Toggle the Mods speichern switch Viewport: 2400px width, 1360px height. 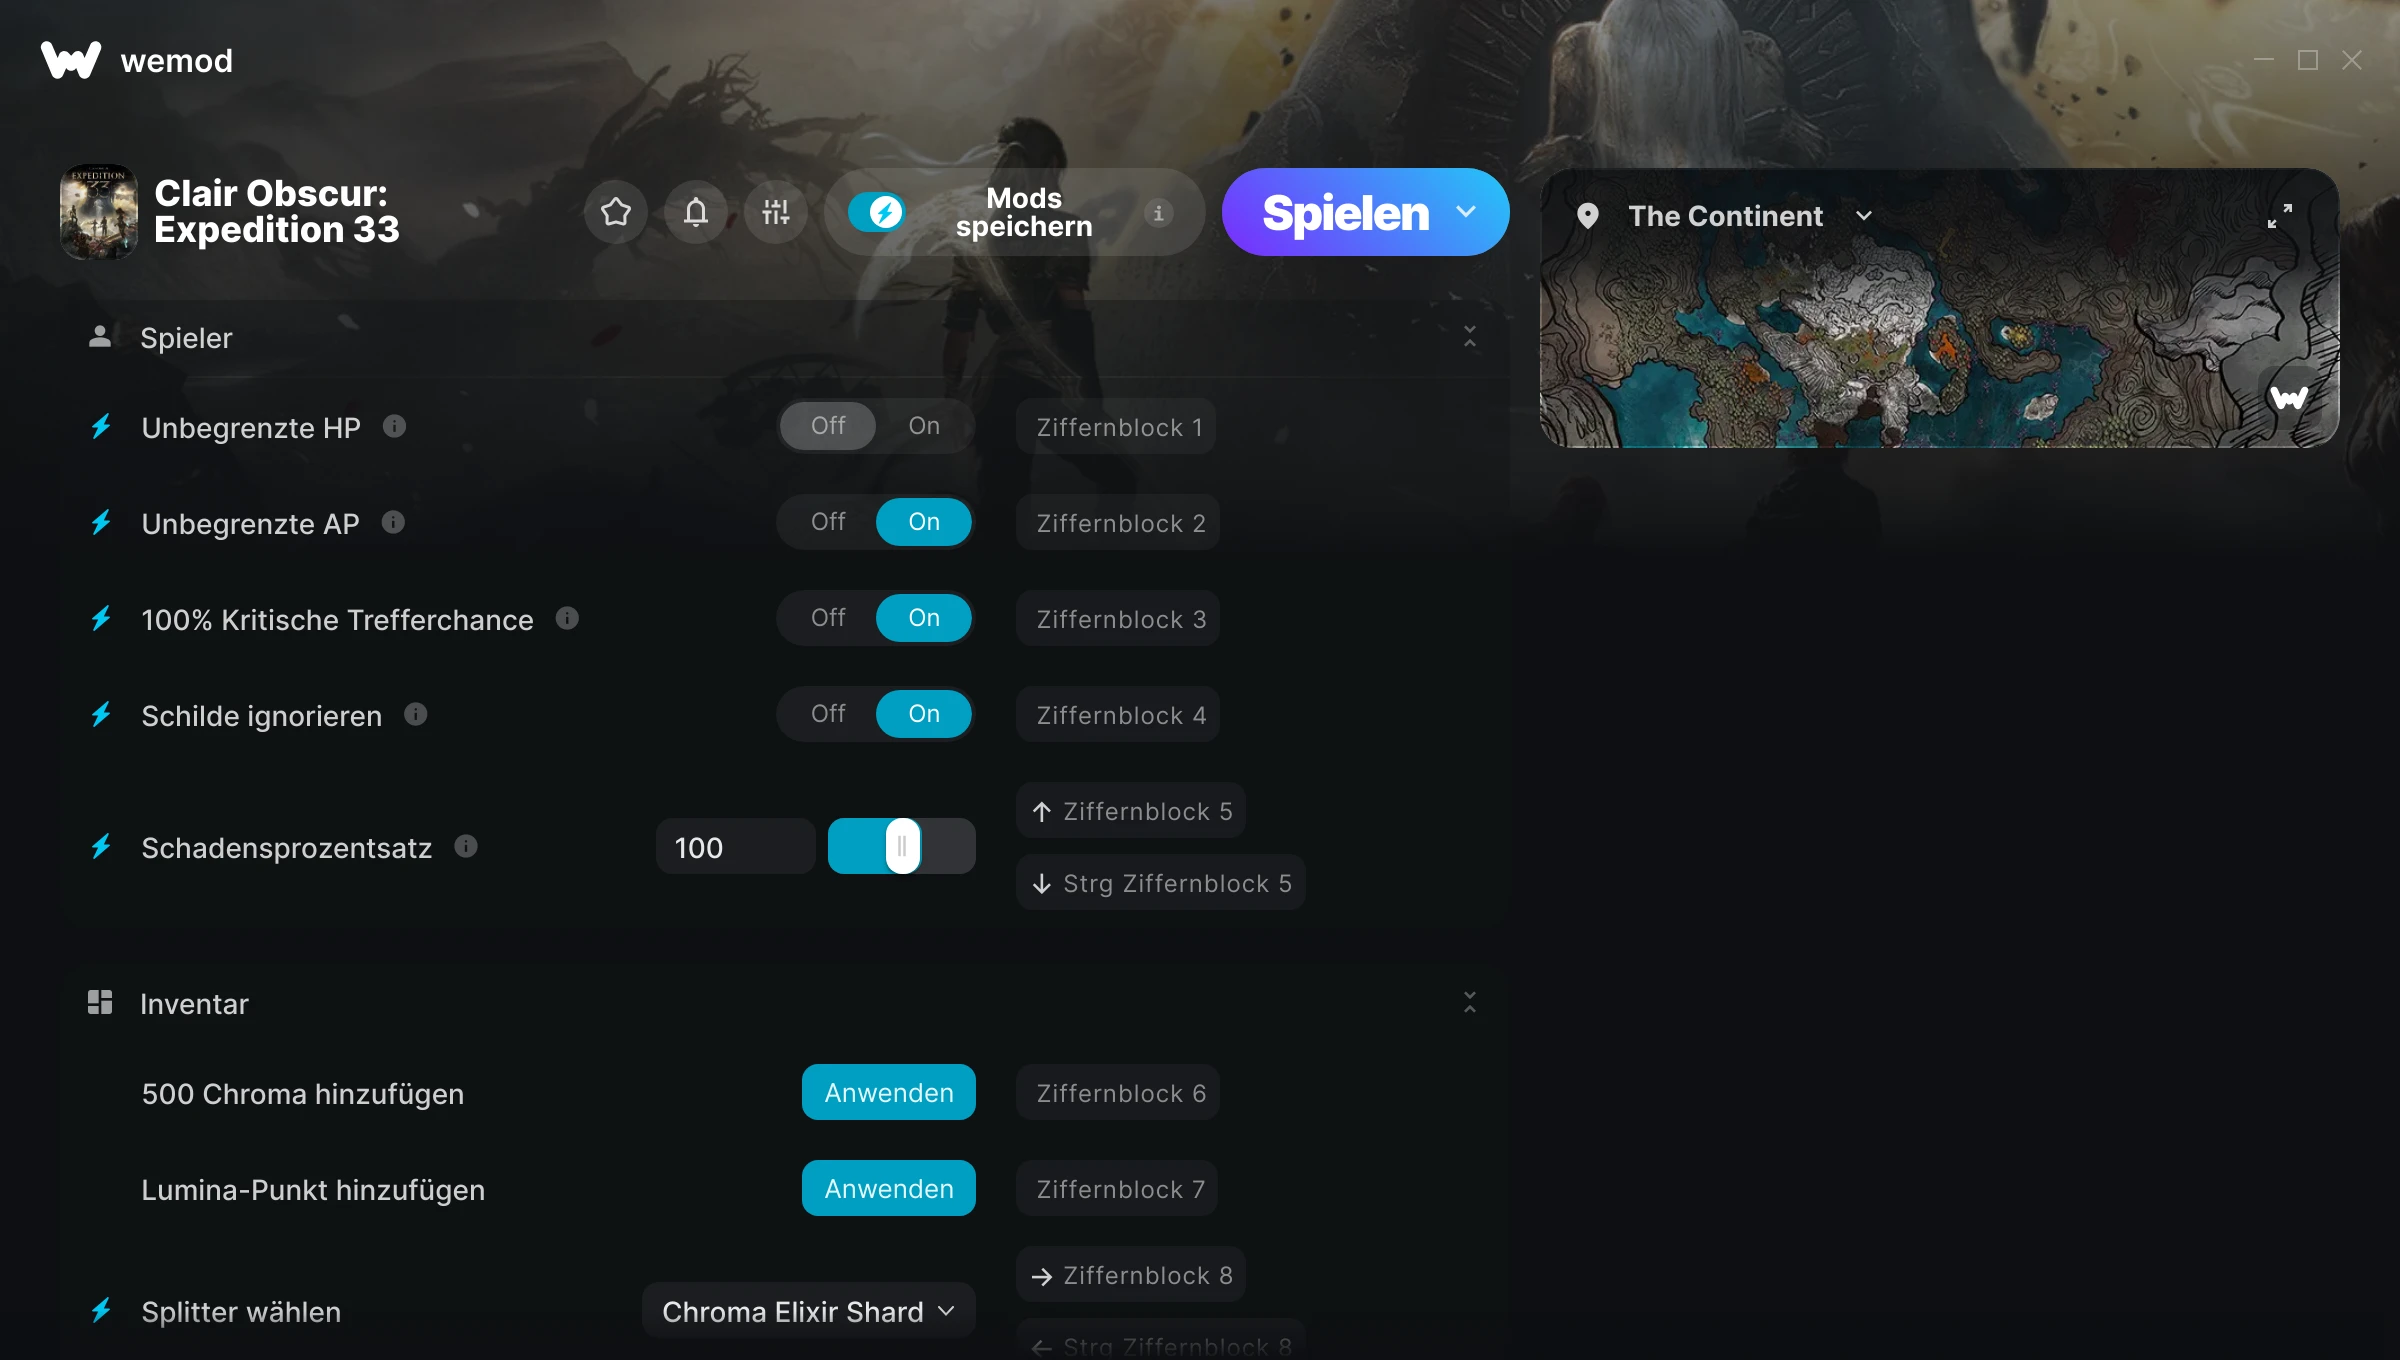876,212
